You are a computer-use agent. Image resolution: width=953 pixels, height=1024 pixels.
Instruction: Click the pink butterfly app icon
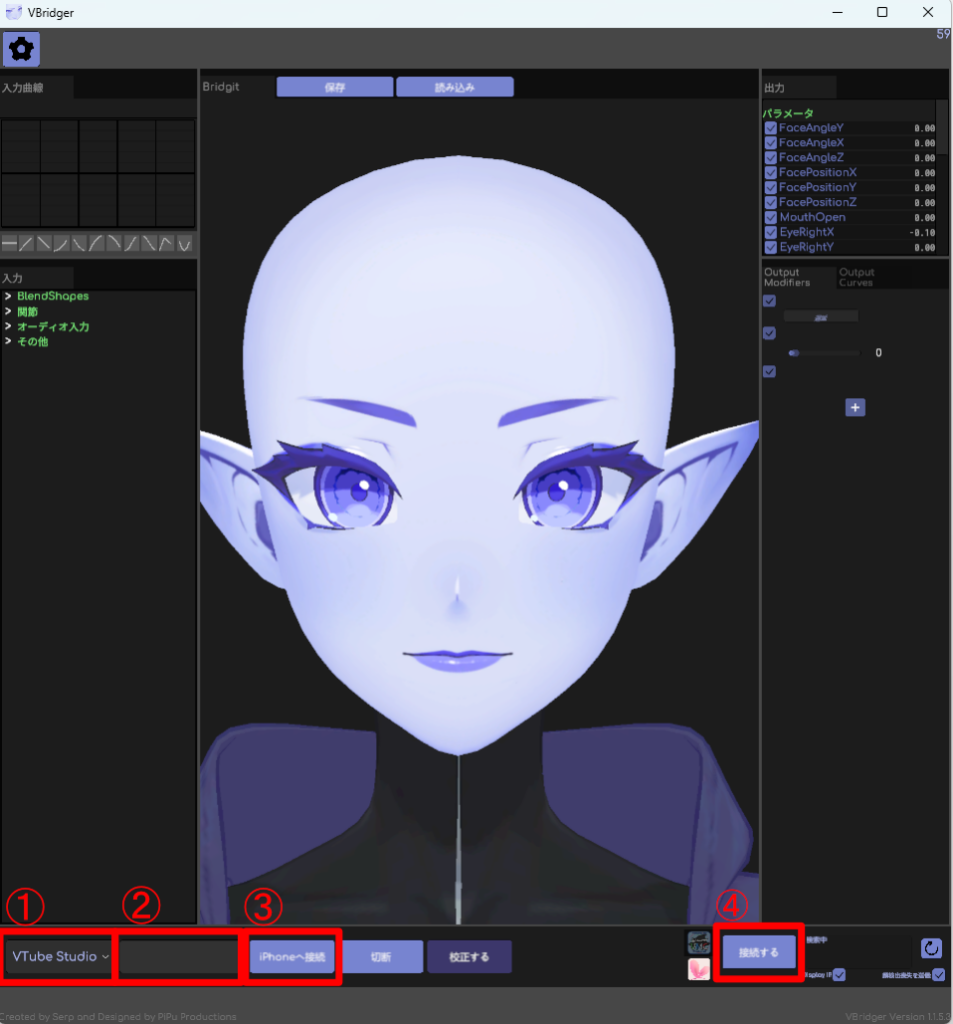pos(698,968)
